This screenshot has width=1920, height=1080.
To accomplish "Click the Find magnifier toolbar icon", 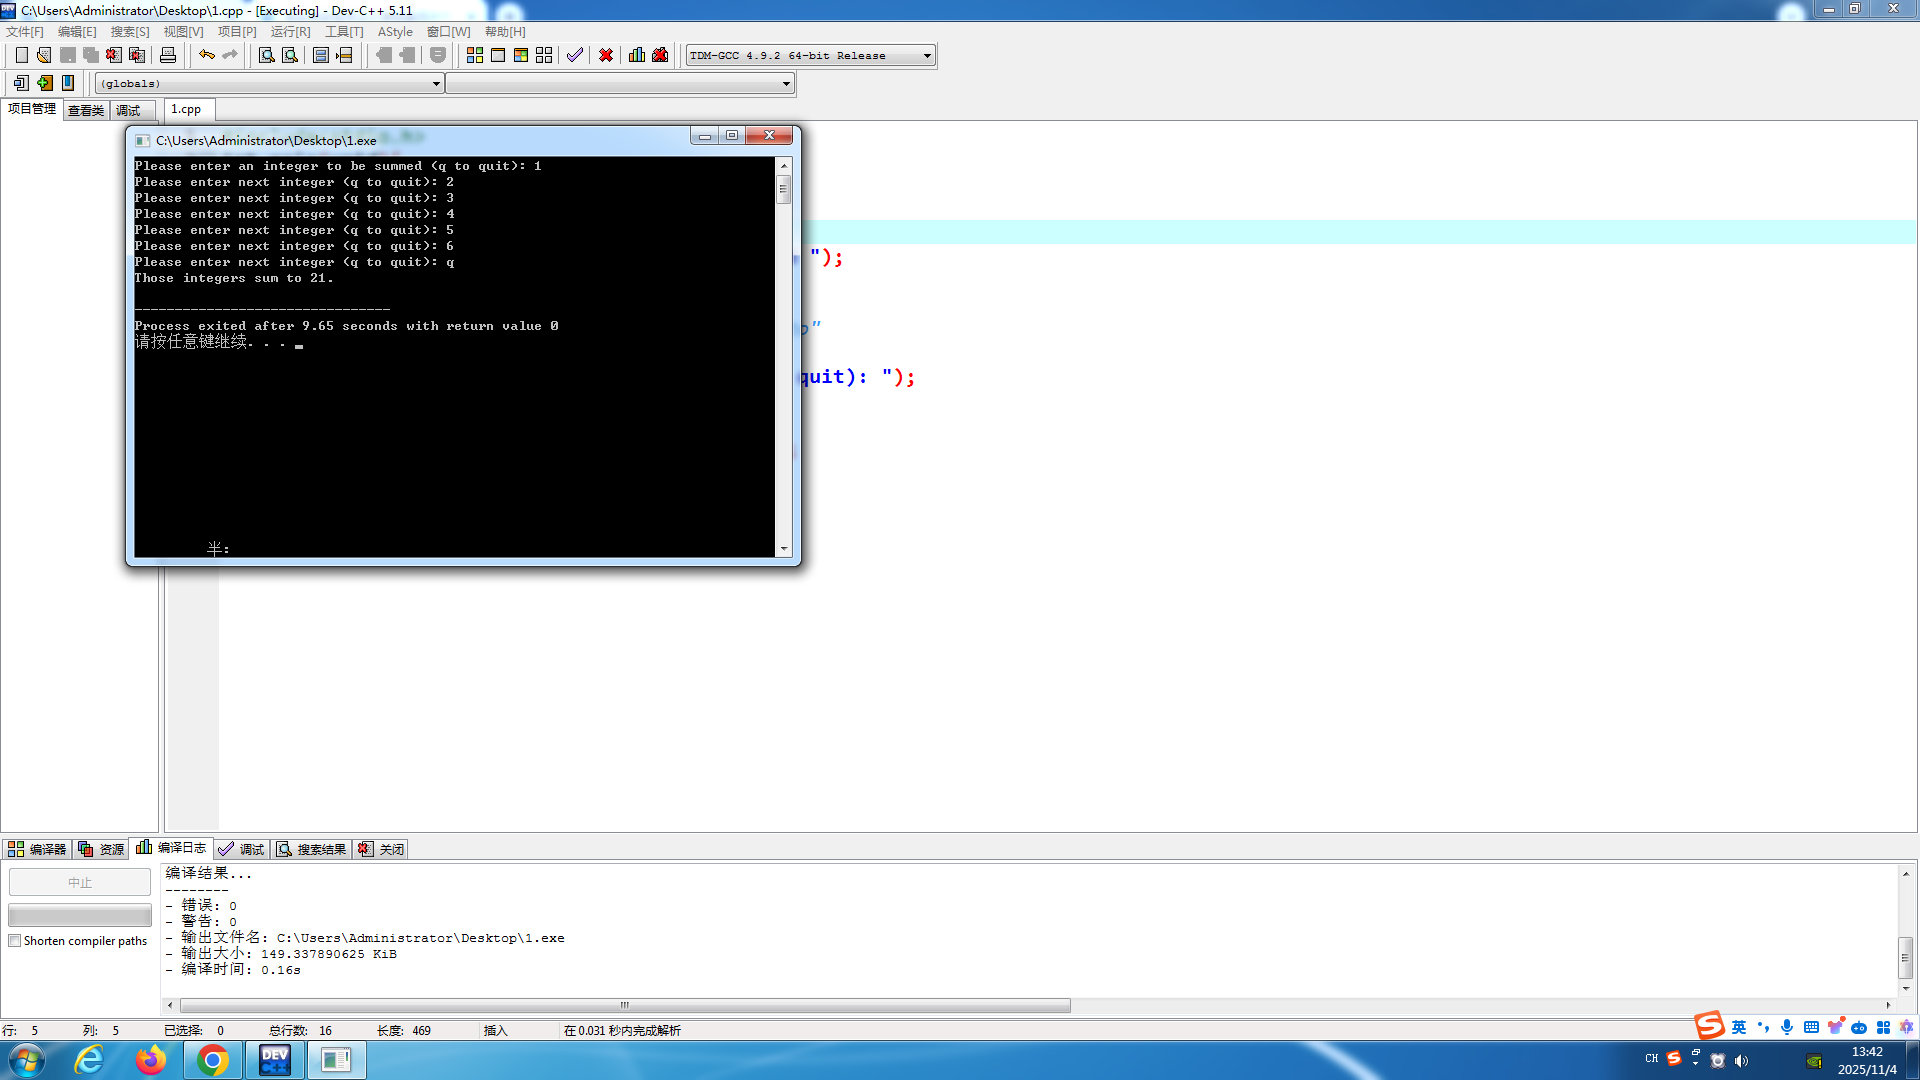I will pyautogui.click(x=267, y=56).
